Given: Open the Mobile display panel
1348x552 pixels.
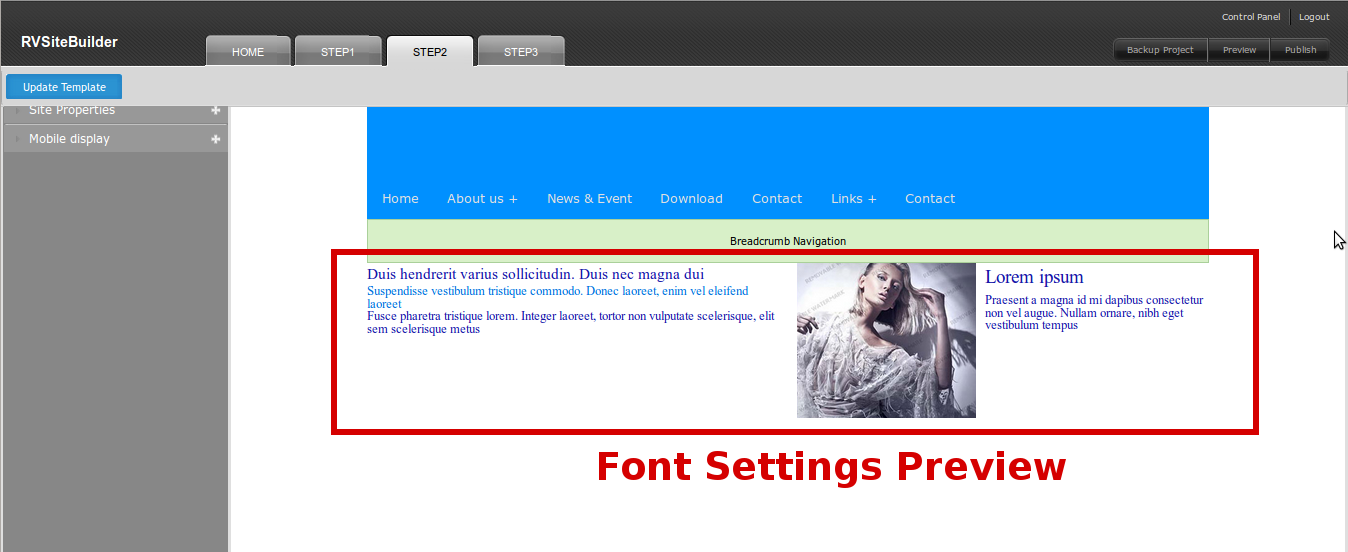Looking at the screenshot, I should tap(70, 139).
